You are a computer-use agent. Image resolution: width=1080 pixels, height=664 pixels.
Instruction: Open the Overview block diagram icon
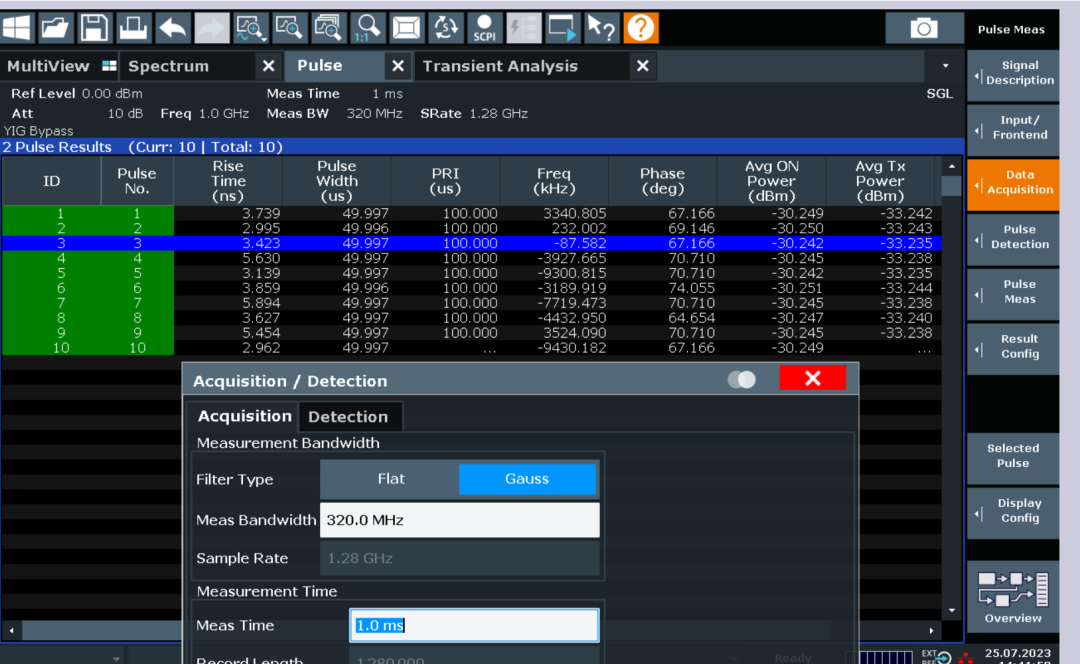1012,596
